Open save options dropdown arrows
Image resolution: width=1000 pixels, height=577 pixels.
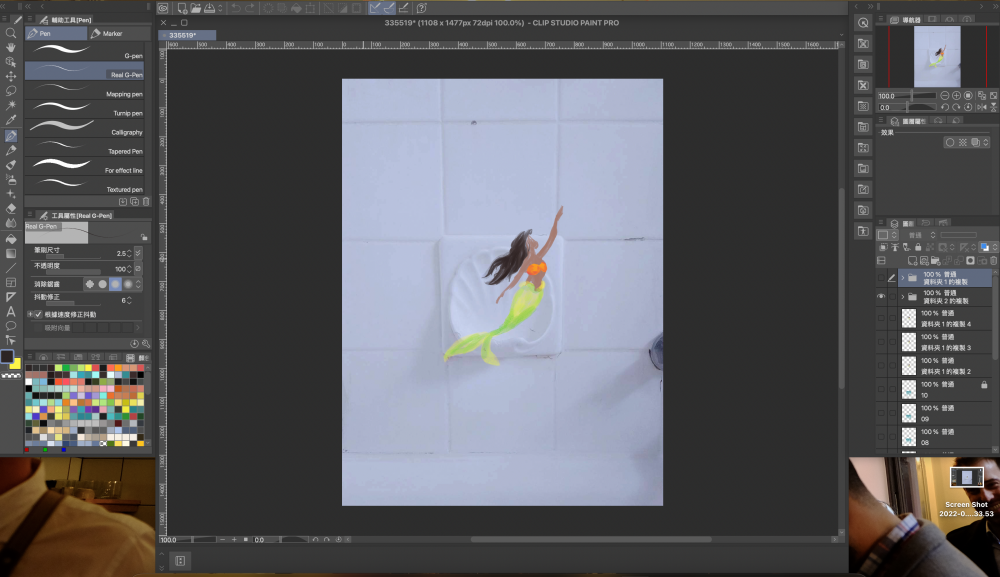coord(221,8)
